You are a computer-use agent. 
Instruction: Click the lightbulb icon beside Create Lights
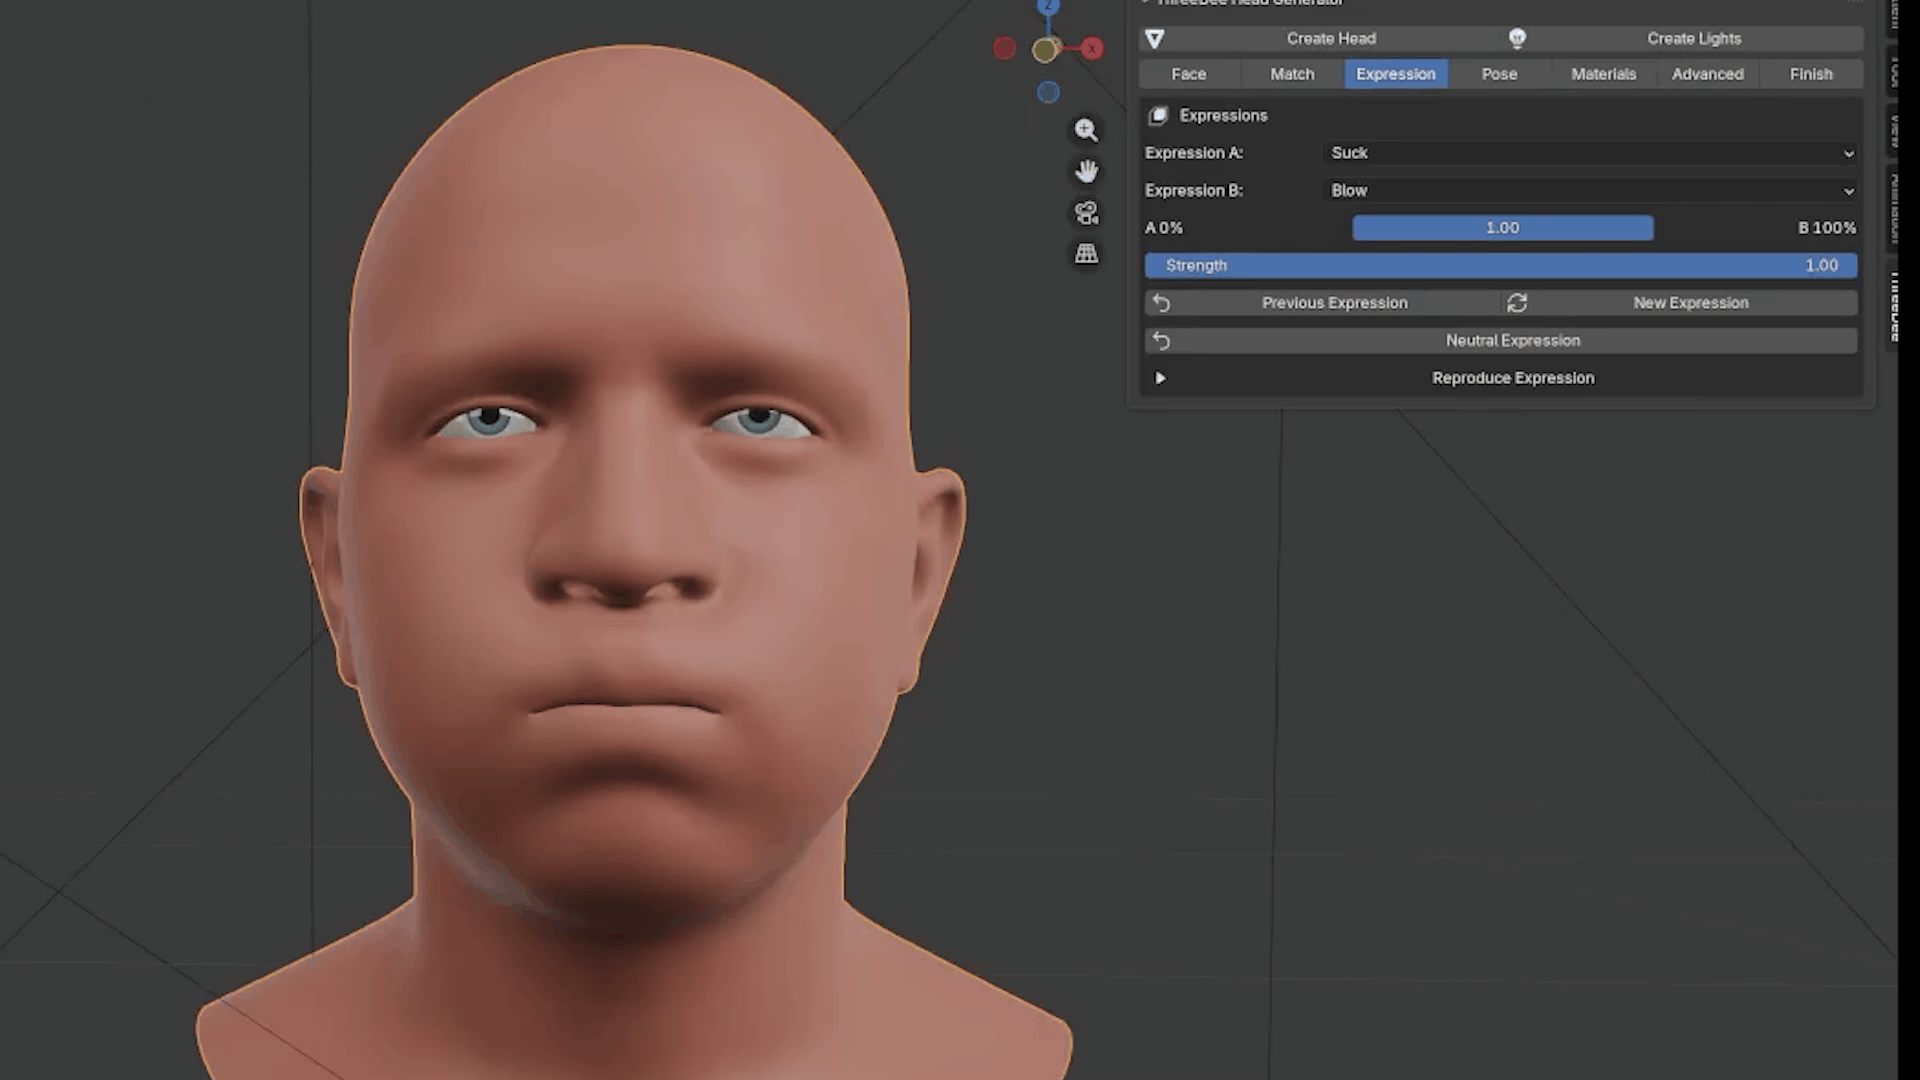pos(1517,39)
